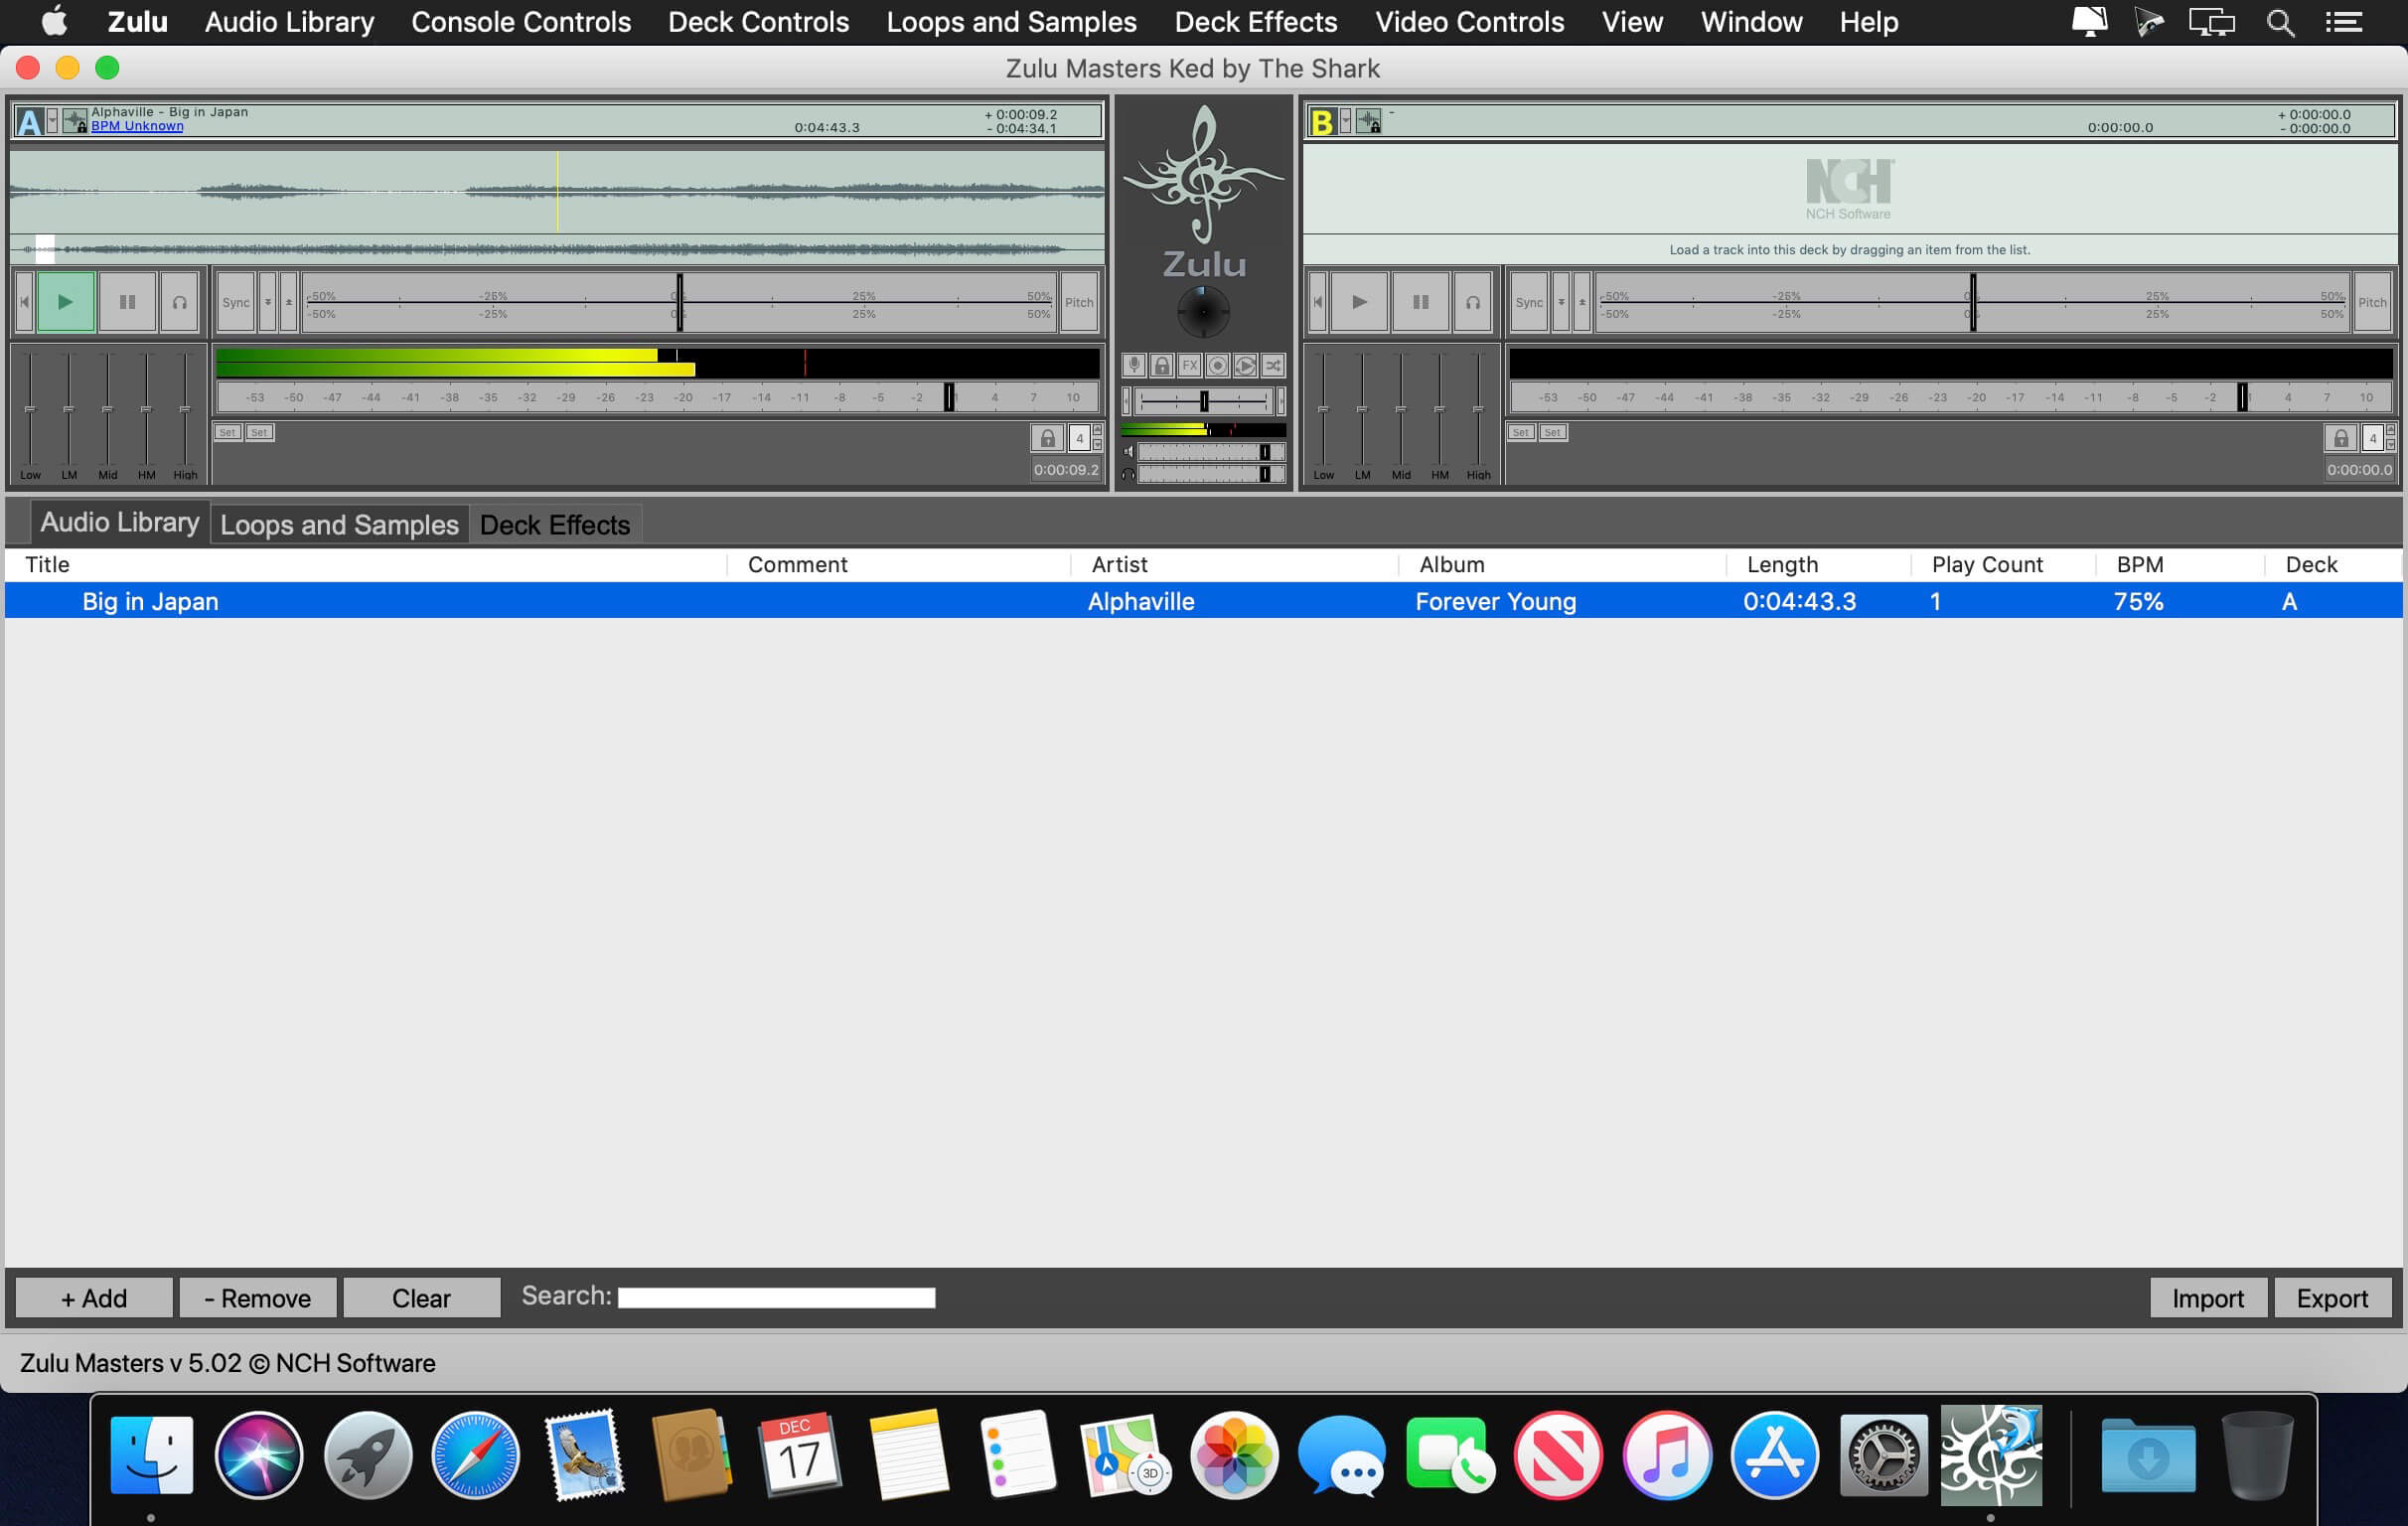This screenshot has width=2408, height=1526.
Task: Click the master volume speaker icon
Action: [x=1128, y=452]
